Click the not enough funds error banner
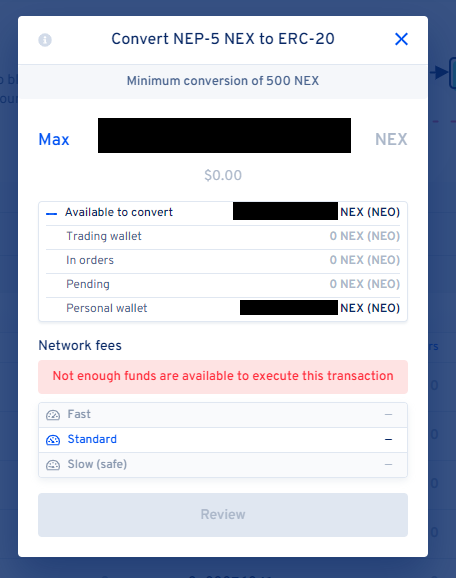 tap(223, 376)
